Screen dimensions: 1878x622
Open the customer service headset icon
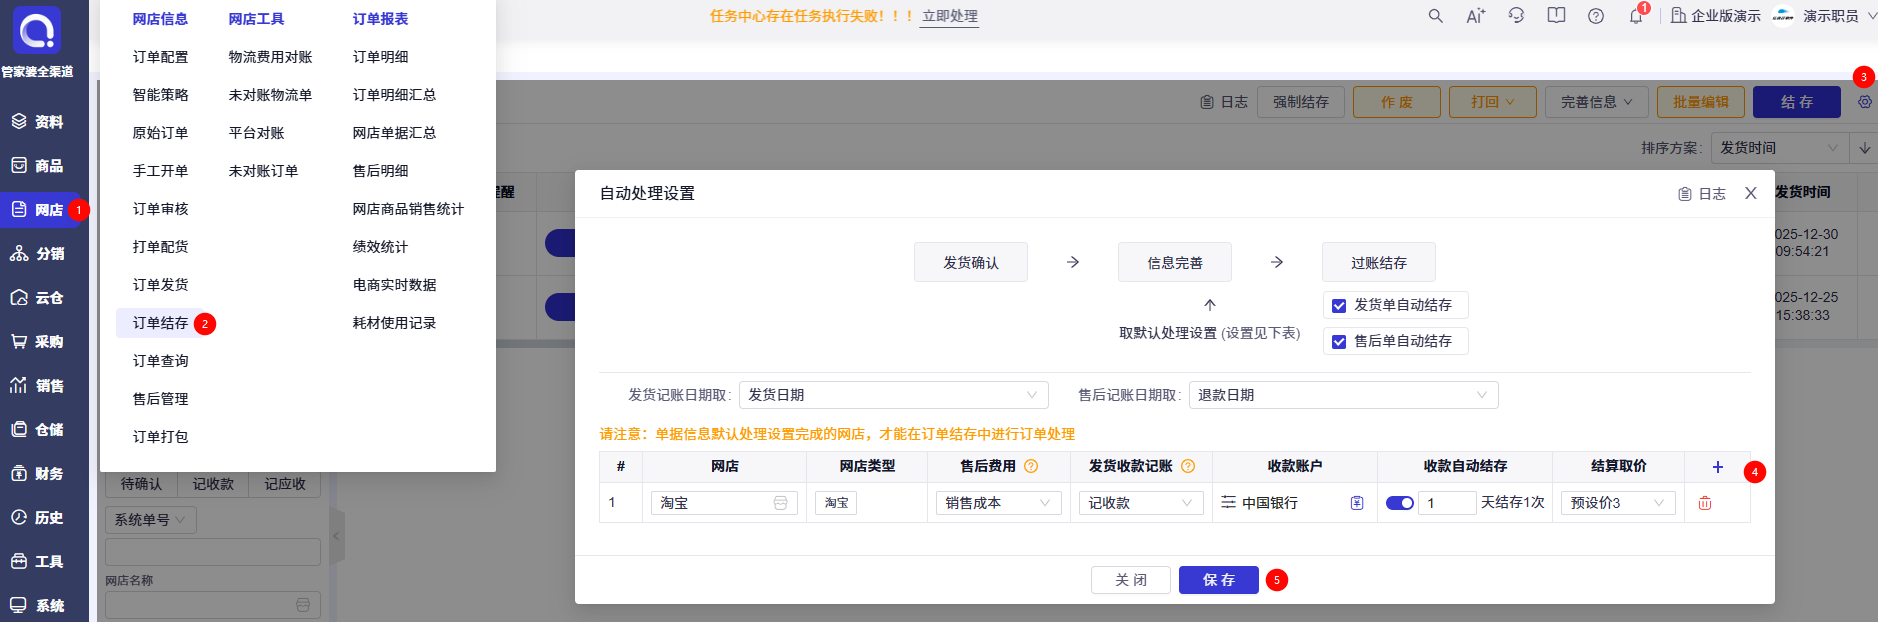[x=1516, y=16]
